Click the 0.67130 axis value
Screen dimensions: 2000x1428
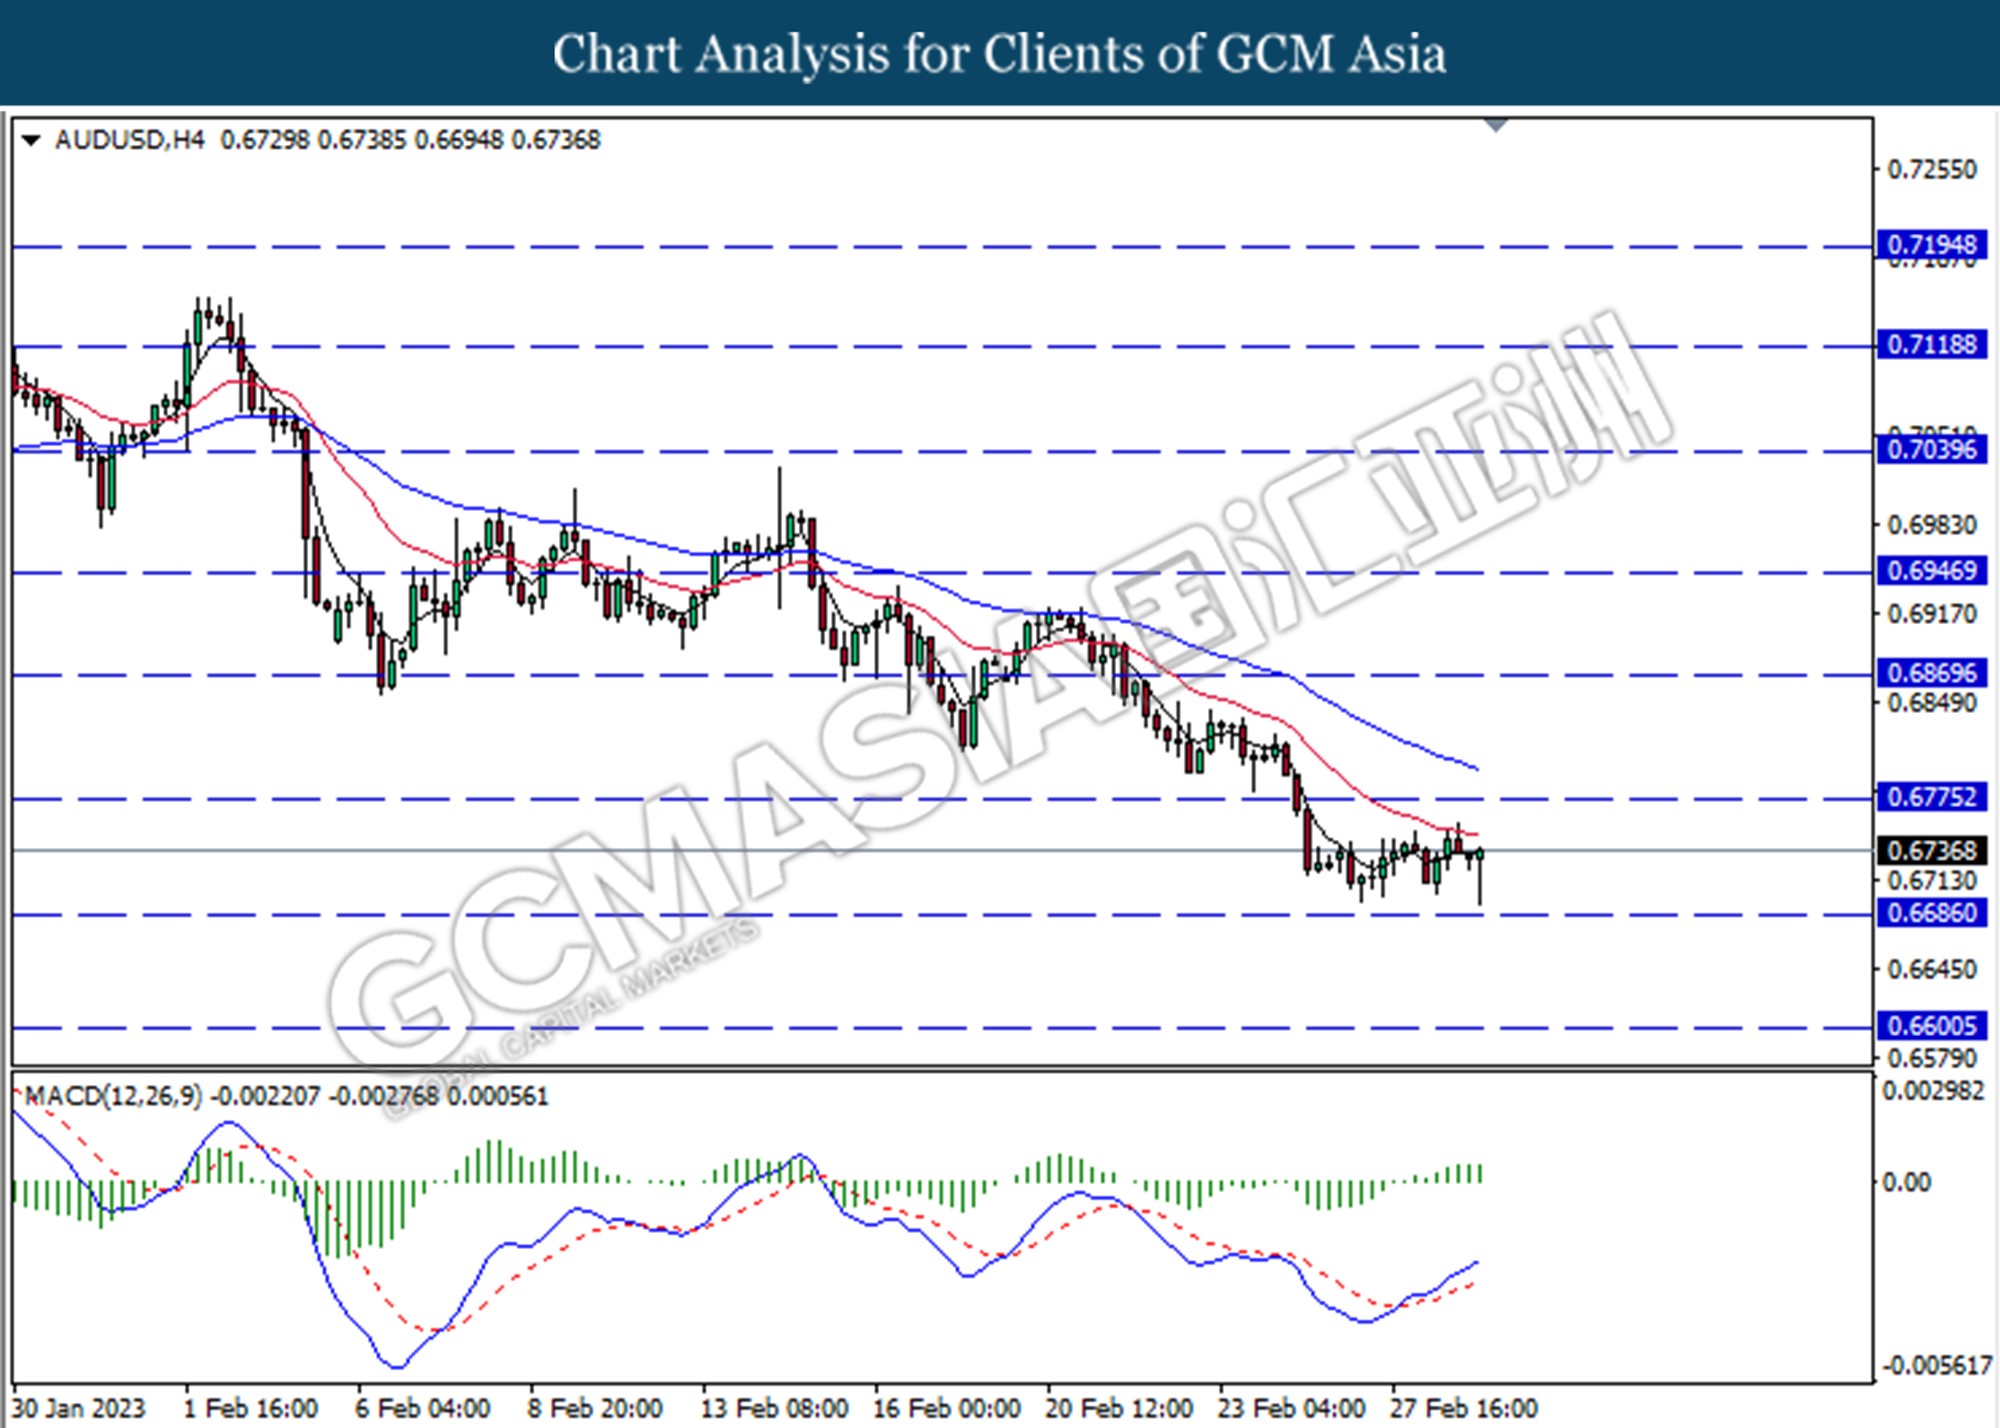(x=1931, y=881)
